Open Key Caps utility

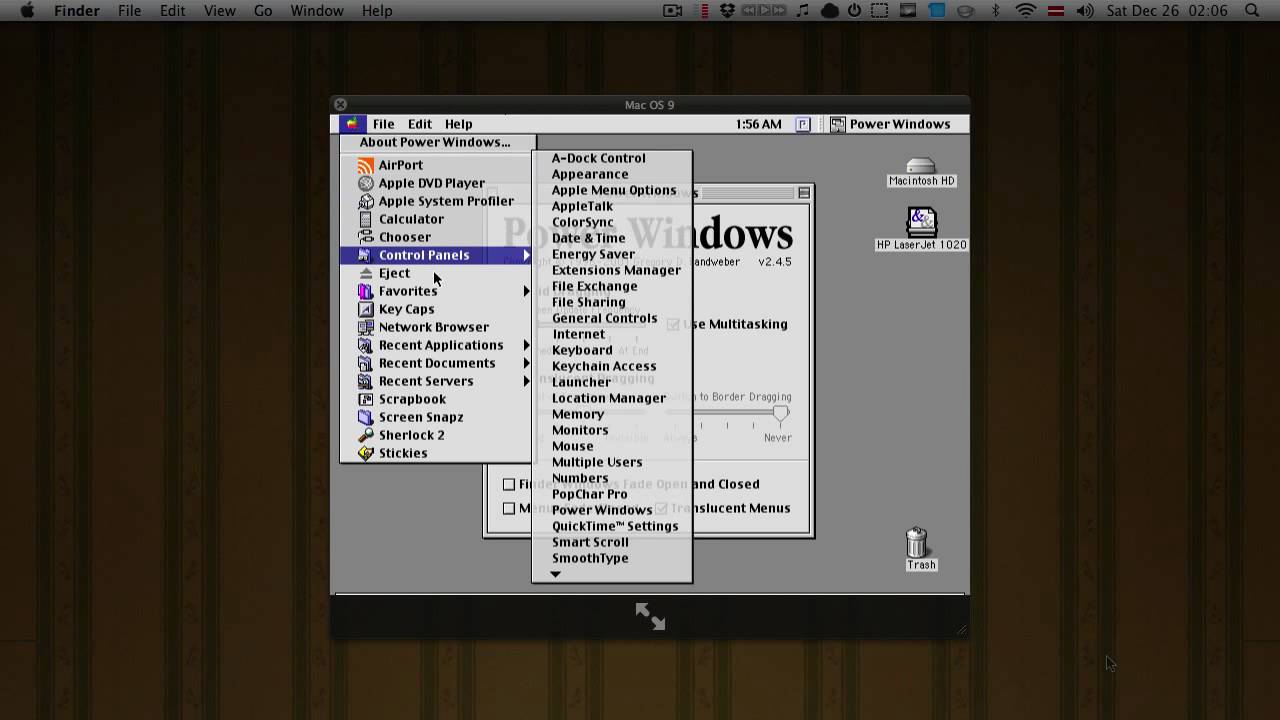click(436, 309)
